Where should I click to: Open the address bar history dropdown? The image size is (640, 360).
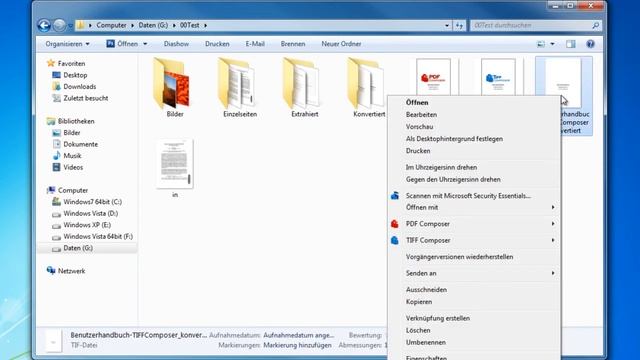point(447,25)
